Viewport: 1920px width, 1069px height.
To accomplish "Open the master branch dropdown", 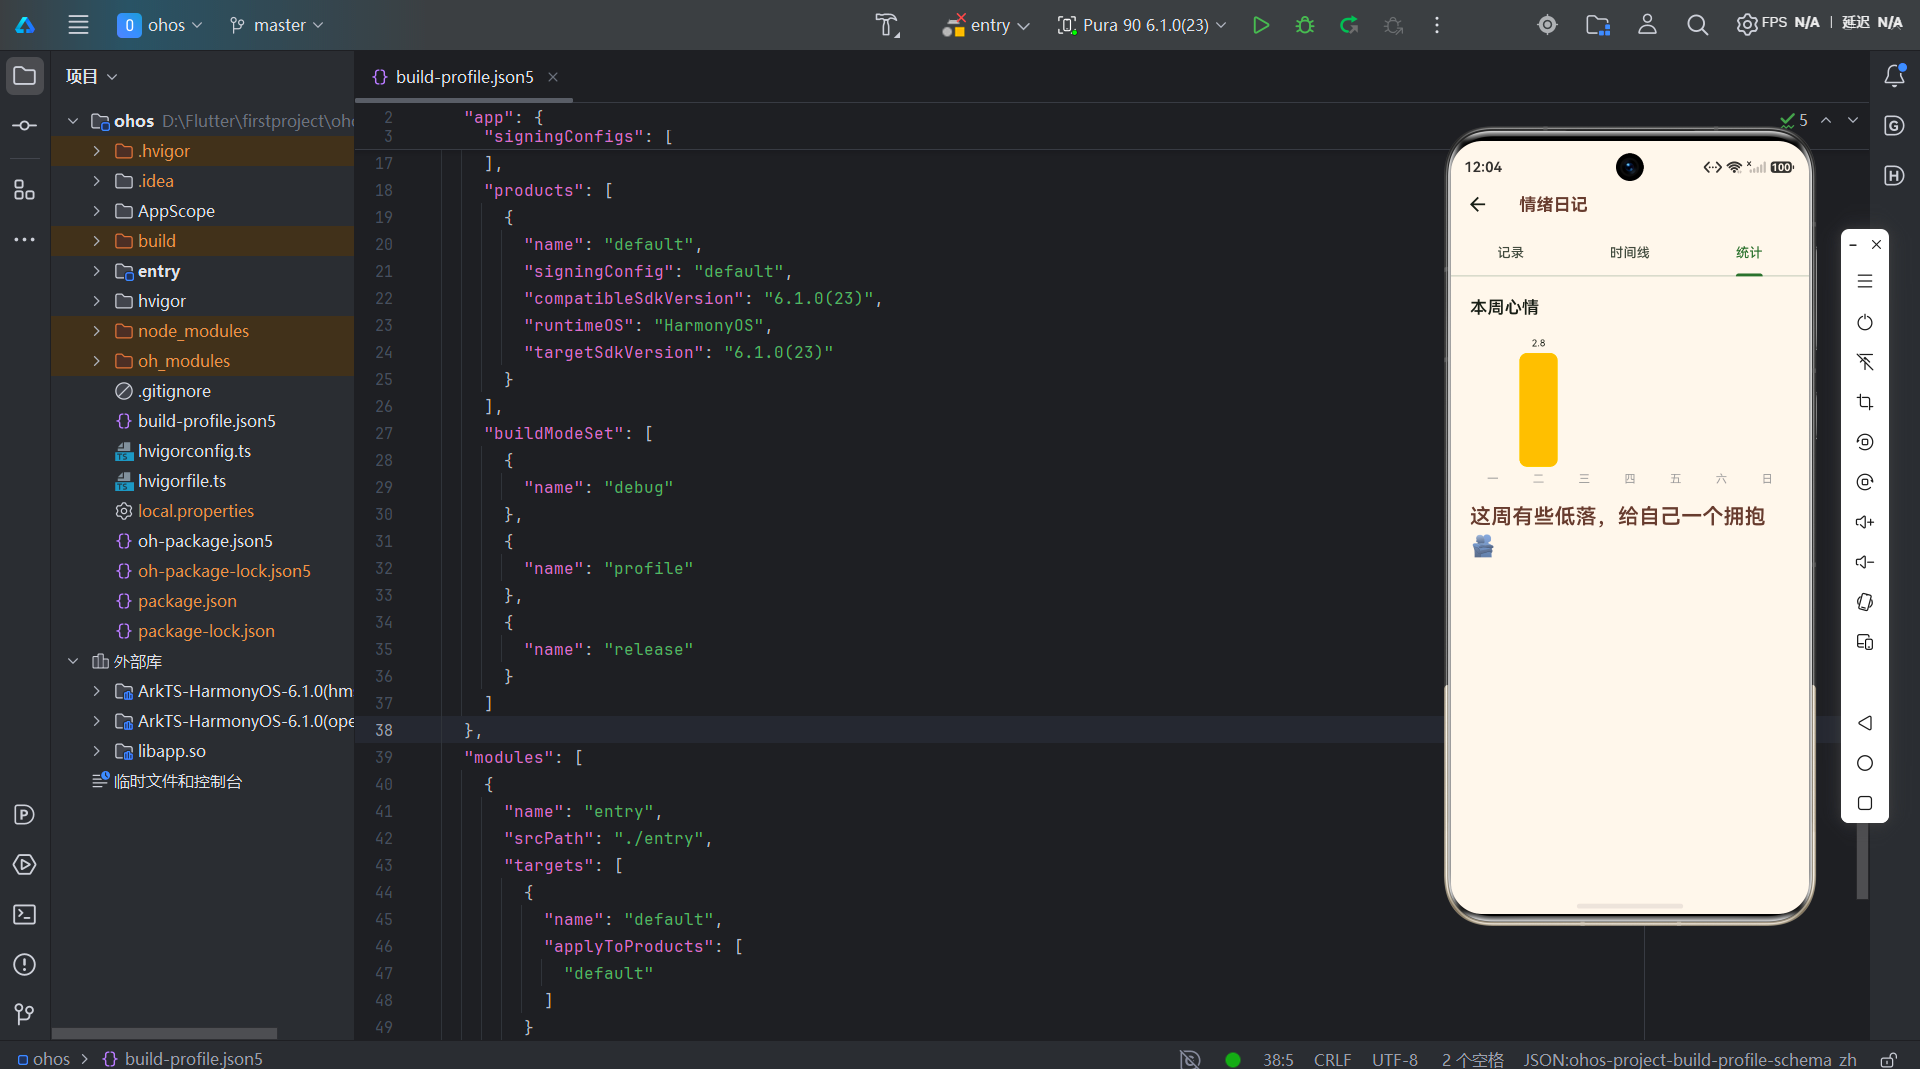I will 276,25.
